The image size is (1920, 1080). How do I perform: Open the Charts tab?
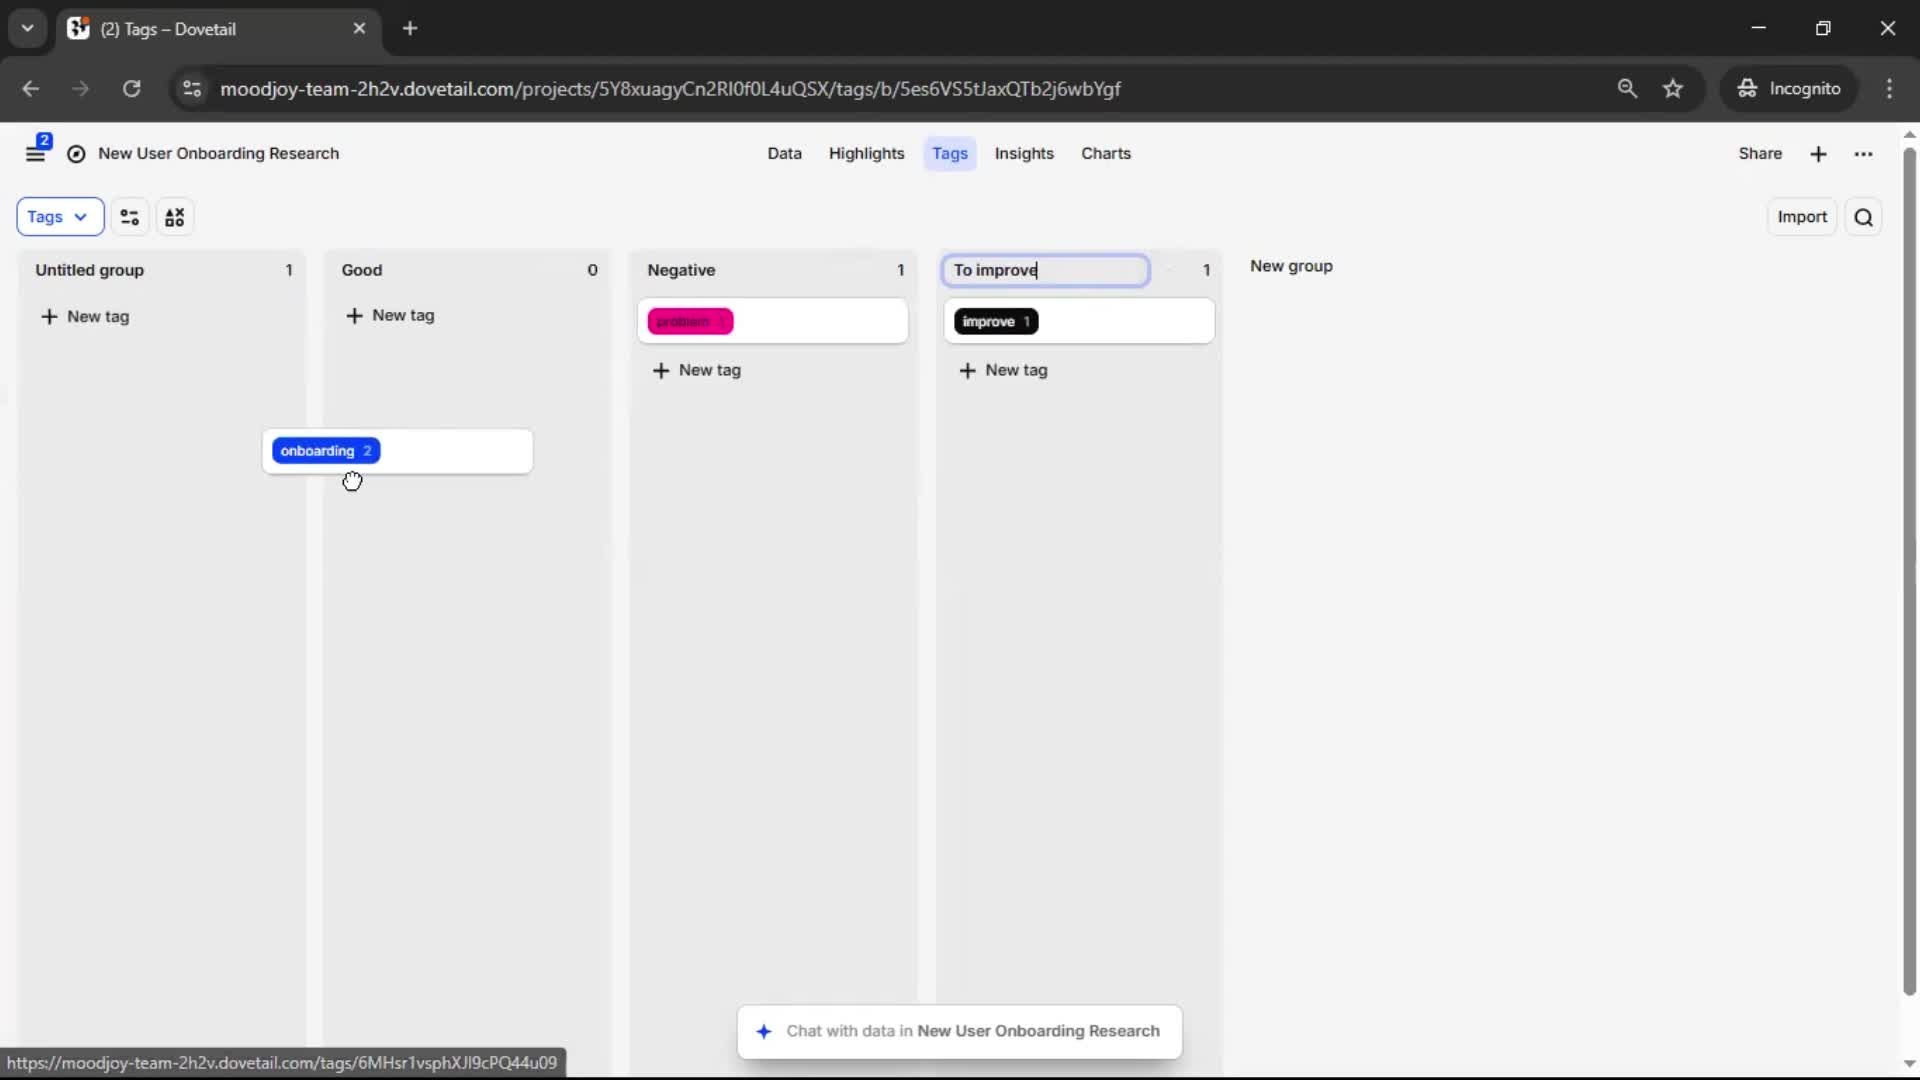click(x=1105, y=154)
